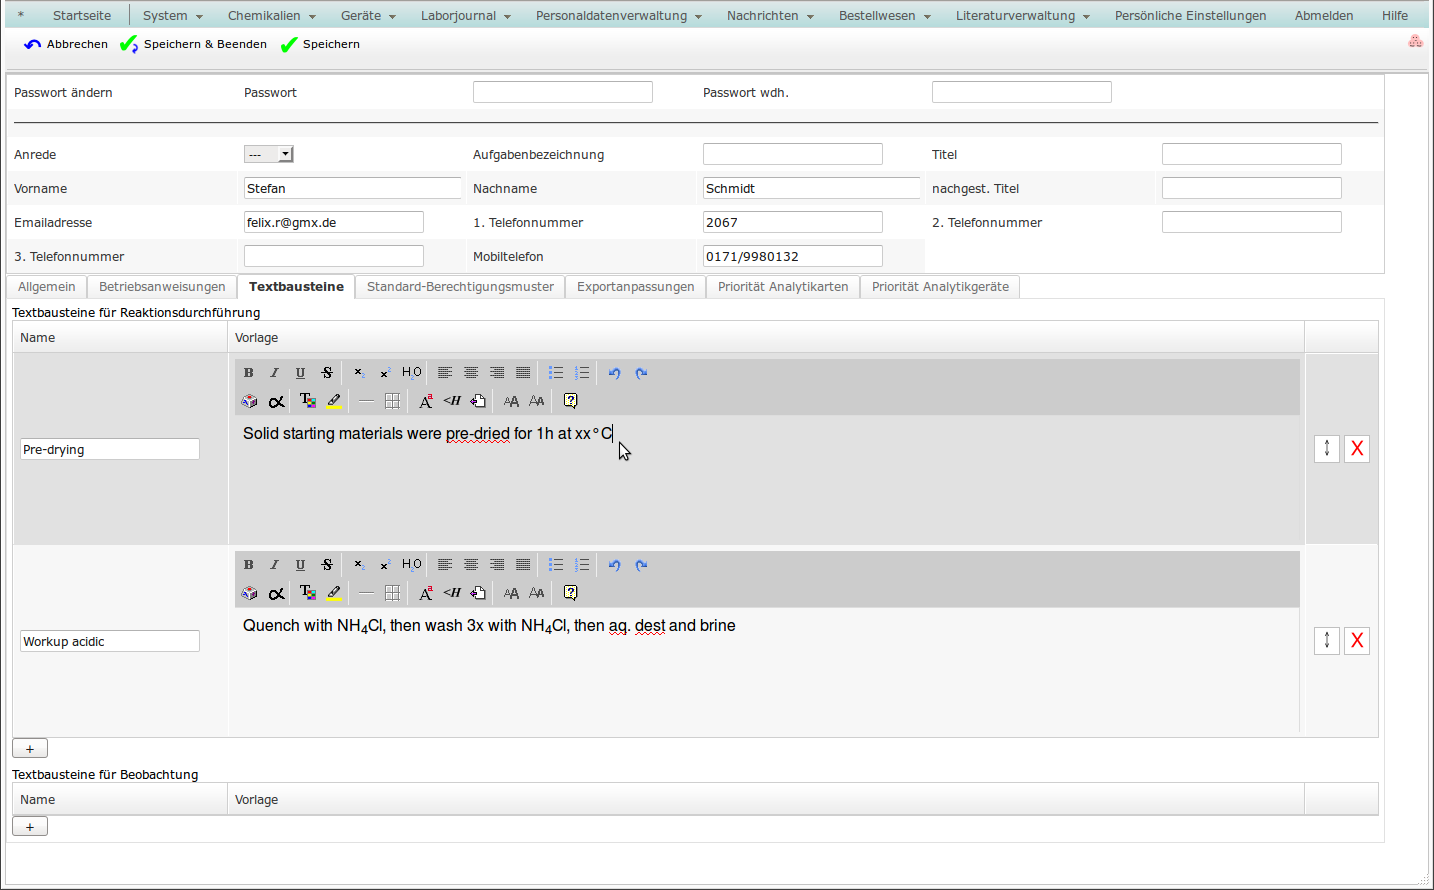1434x890 pixels.
Task: Click Speichern & Beenden
Action: coord(194,44)
